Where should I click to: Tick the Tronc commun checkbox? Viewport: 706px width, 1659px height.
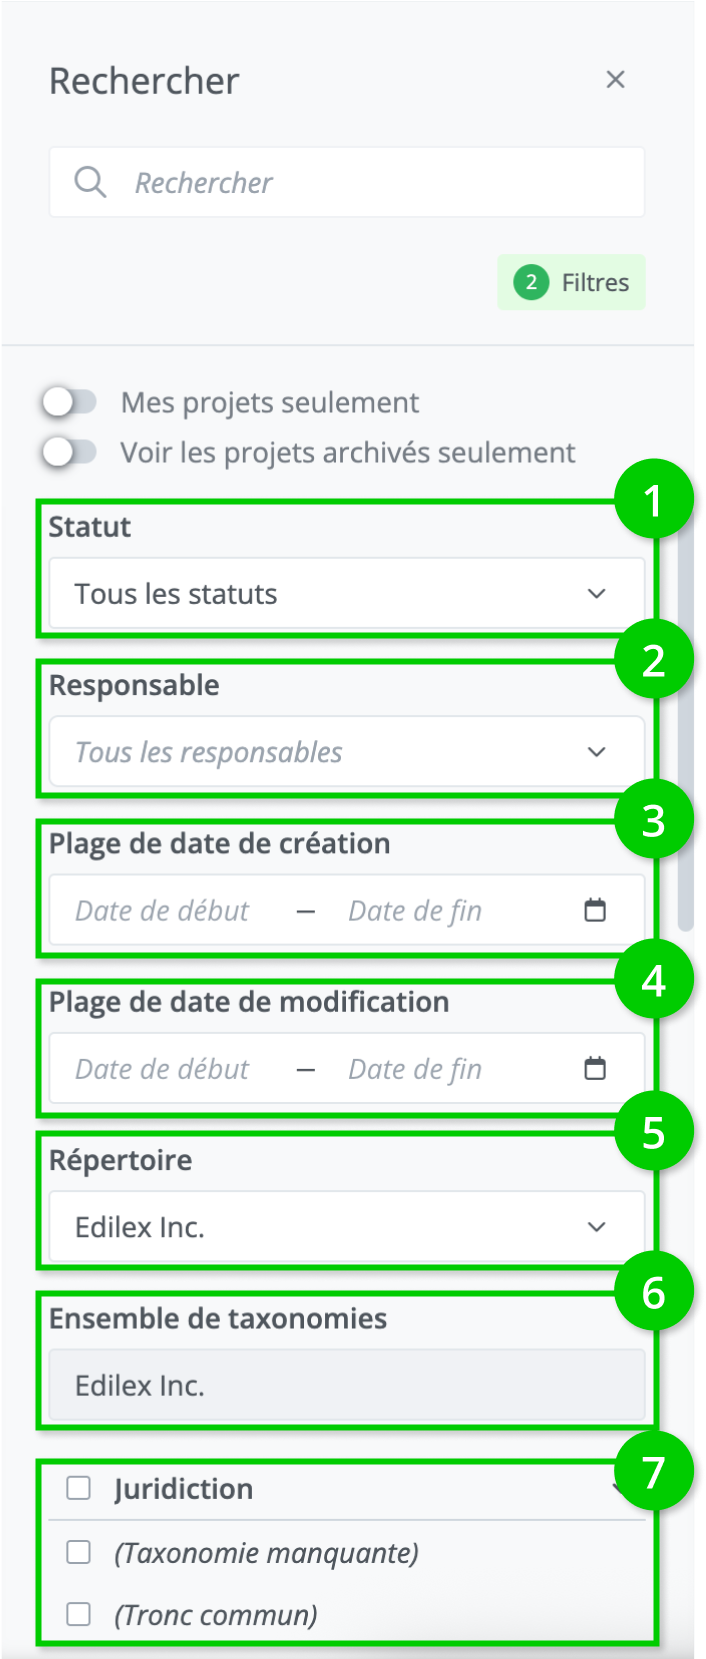(78, 1614)
